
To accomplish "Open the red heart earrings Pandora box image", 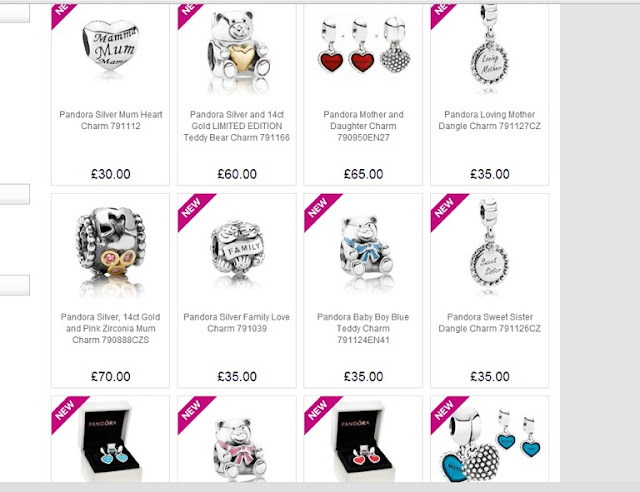I will click(x=363, y=441).
